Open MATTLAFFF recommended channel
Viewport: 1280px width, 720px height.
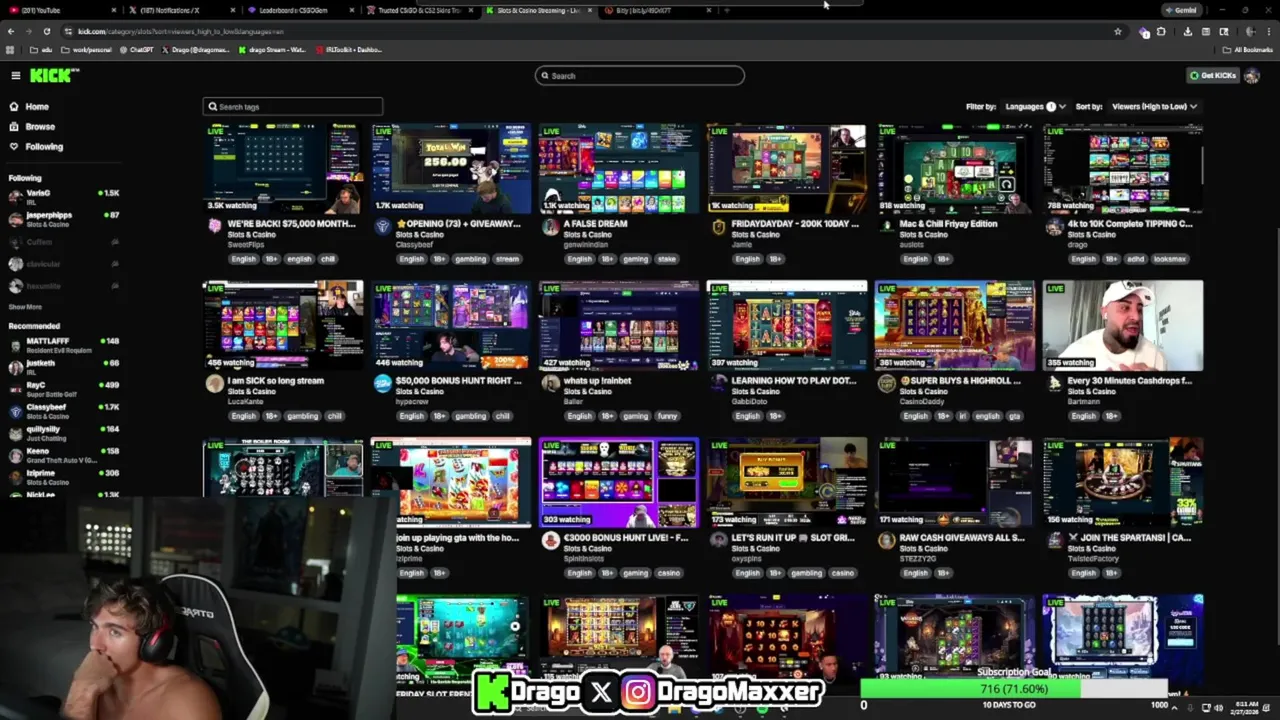[x=62, y=345]
